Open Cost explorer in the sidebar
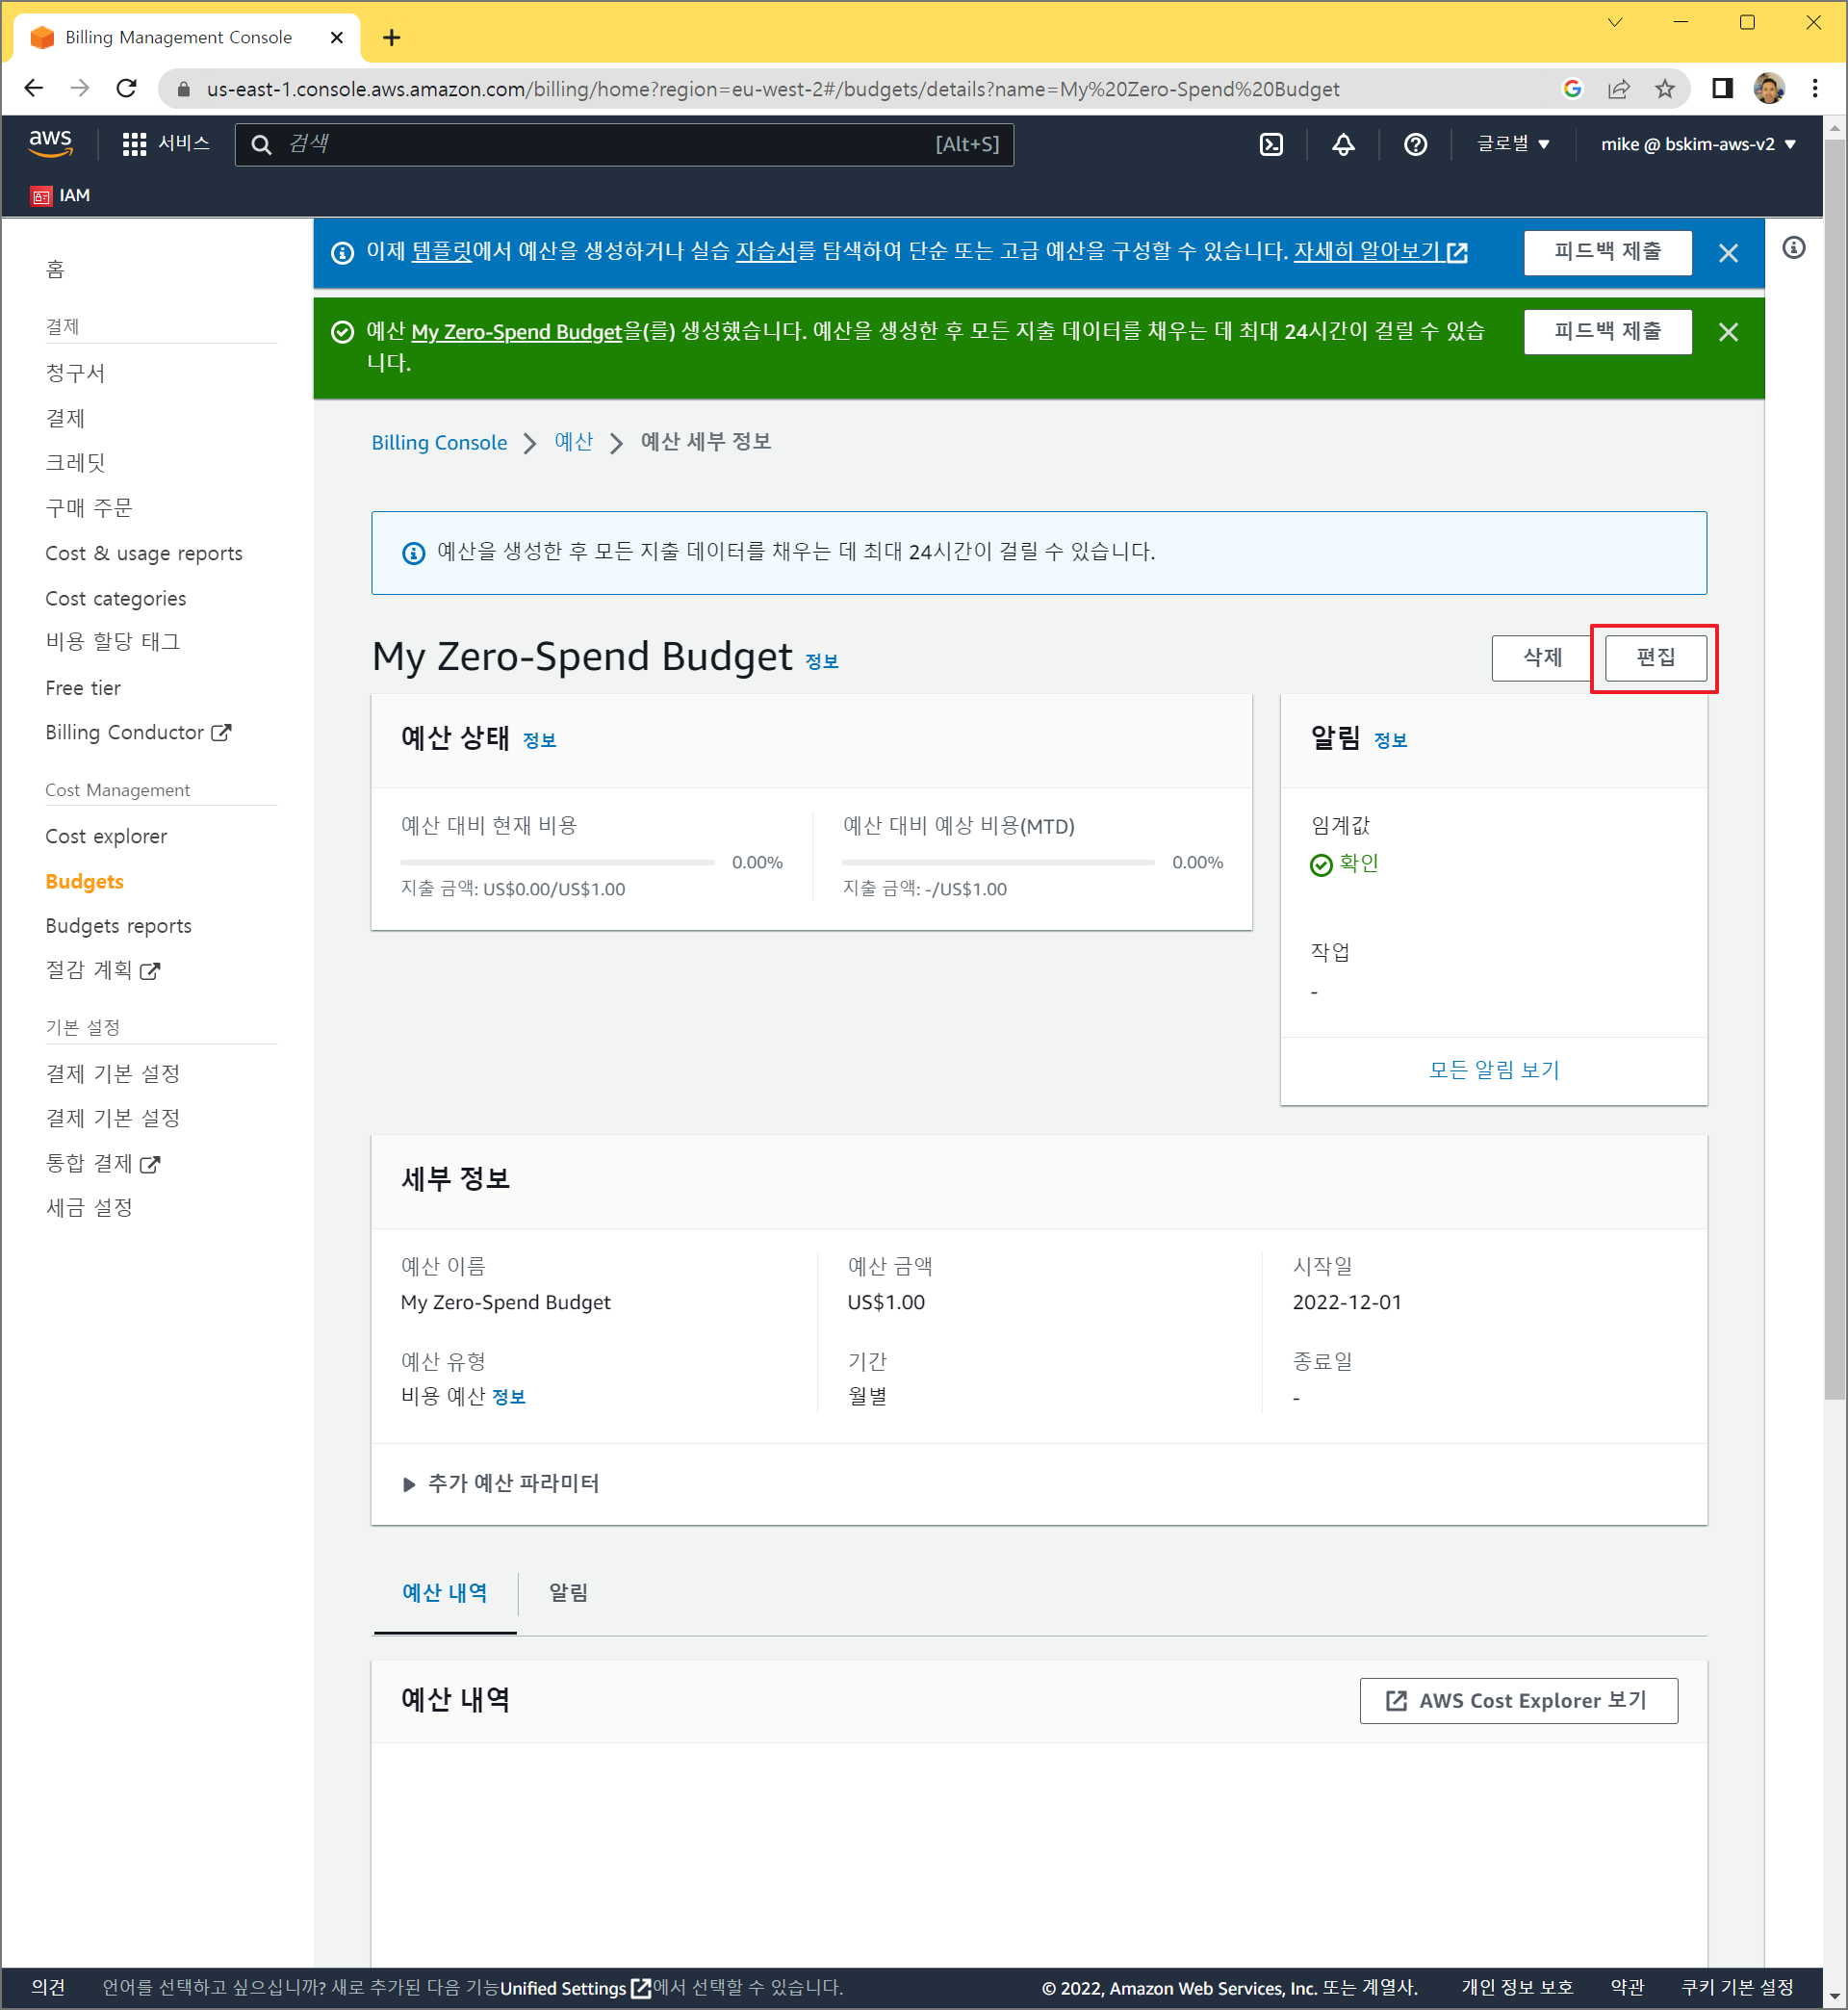The width and height of the screenshot is (1848, 2010). coord(106,836)
